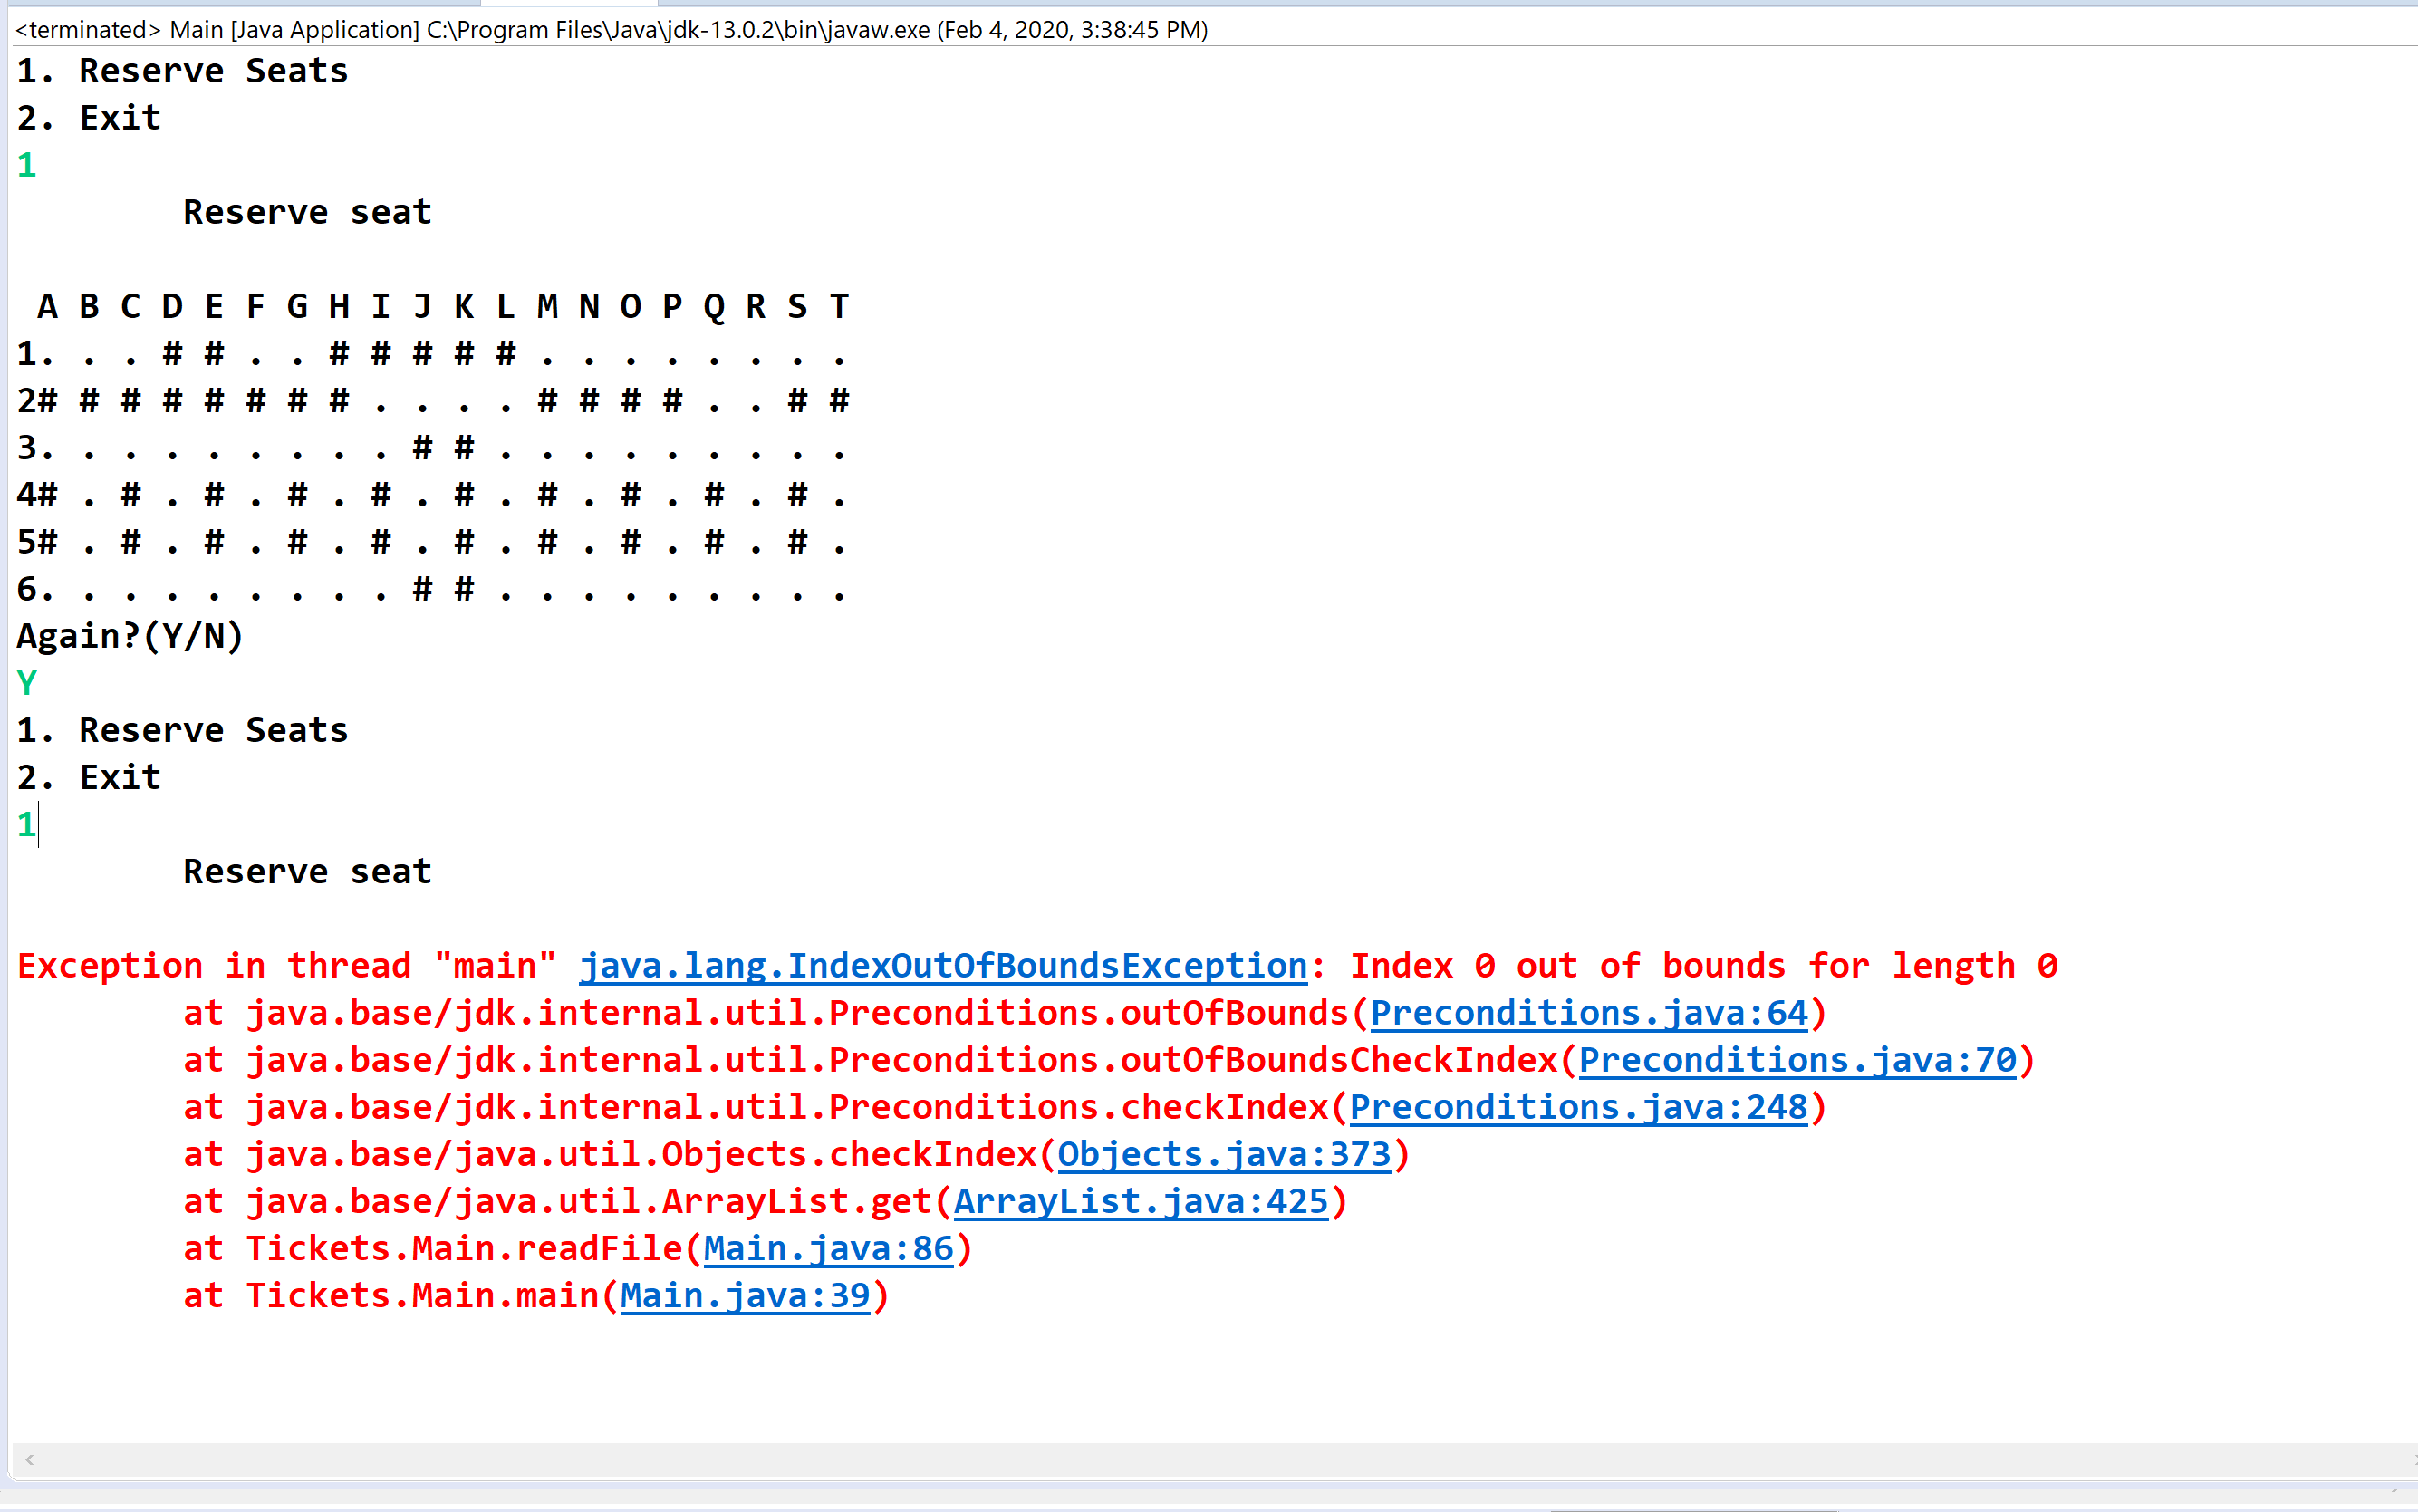
Task: Open Objects.java at line 373
Action: tap(1226, 1153)
